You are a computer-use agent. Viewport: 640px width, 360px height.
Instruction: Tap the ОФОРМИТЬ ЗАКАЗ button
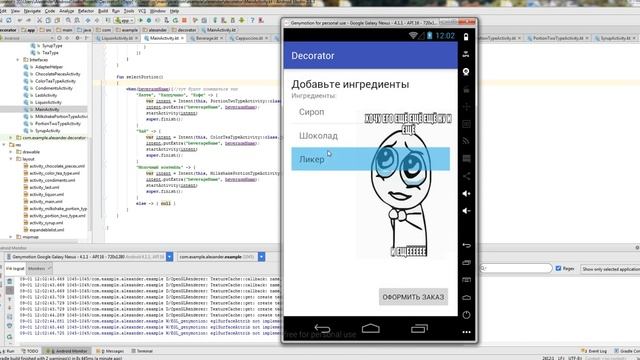413,297
